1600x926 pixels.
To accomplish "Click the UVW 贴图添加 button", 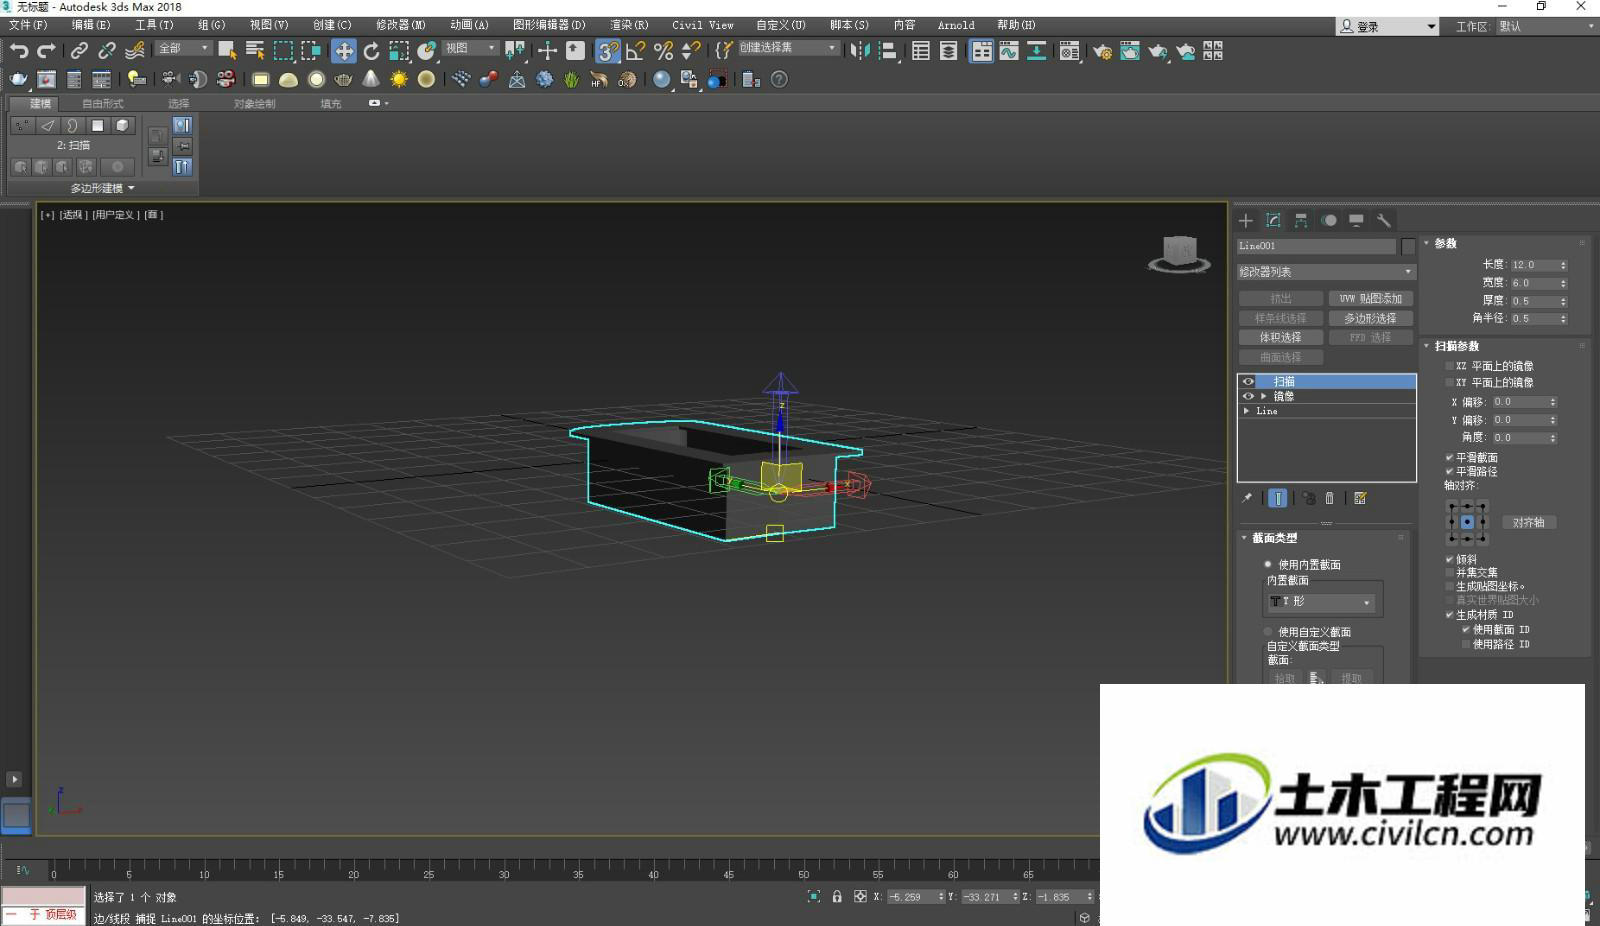I will (1370, 298).
